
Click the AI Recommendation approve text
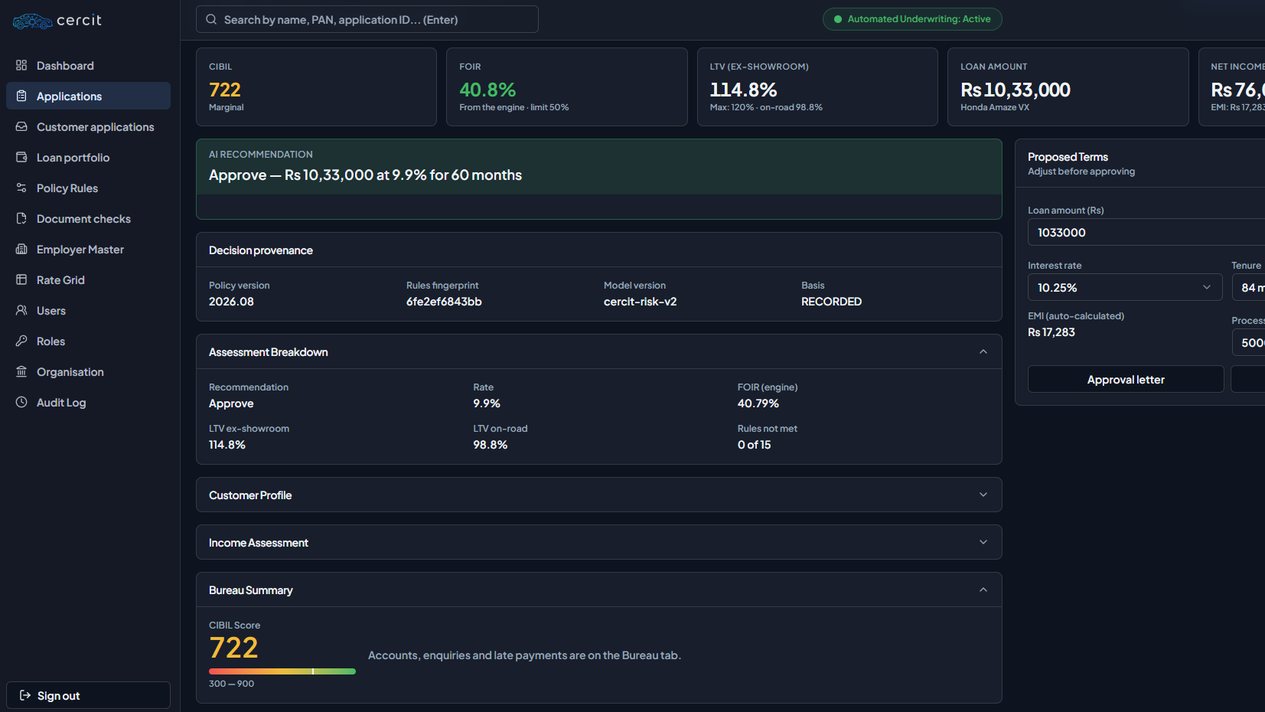(x=365, y=175)
